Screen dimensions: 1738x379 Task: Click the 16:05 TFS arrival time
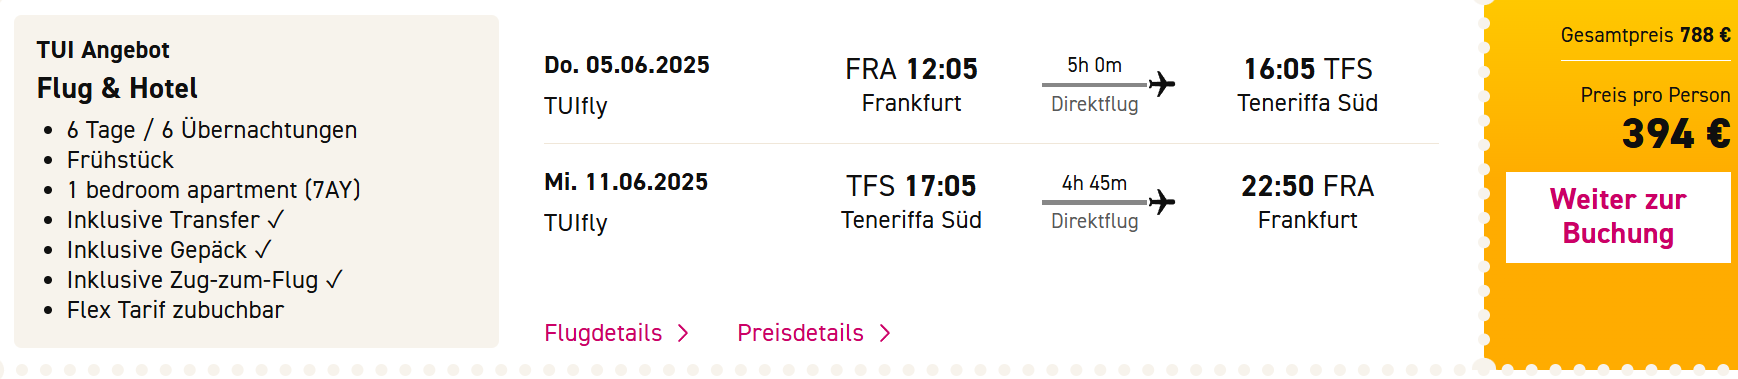tap(1308, 69)
